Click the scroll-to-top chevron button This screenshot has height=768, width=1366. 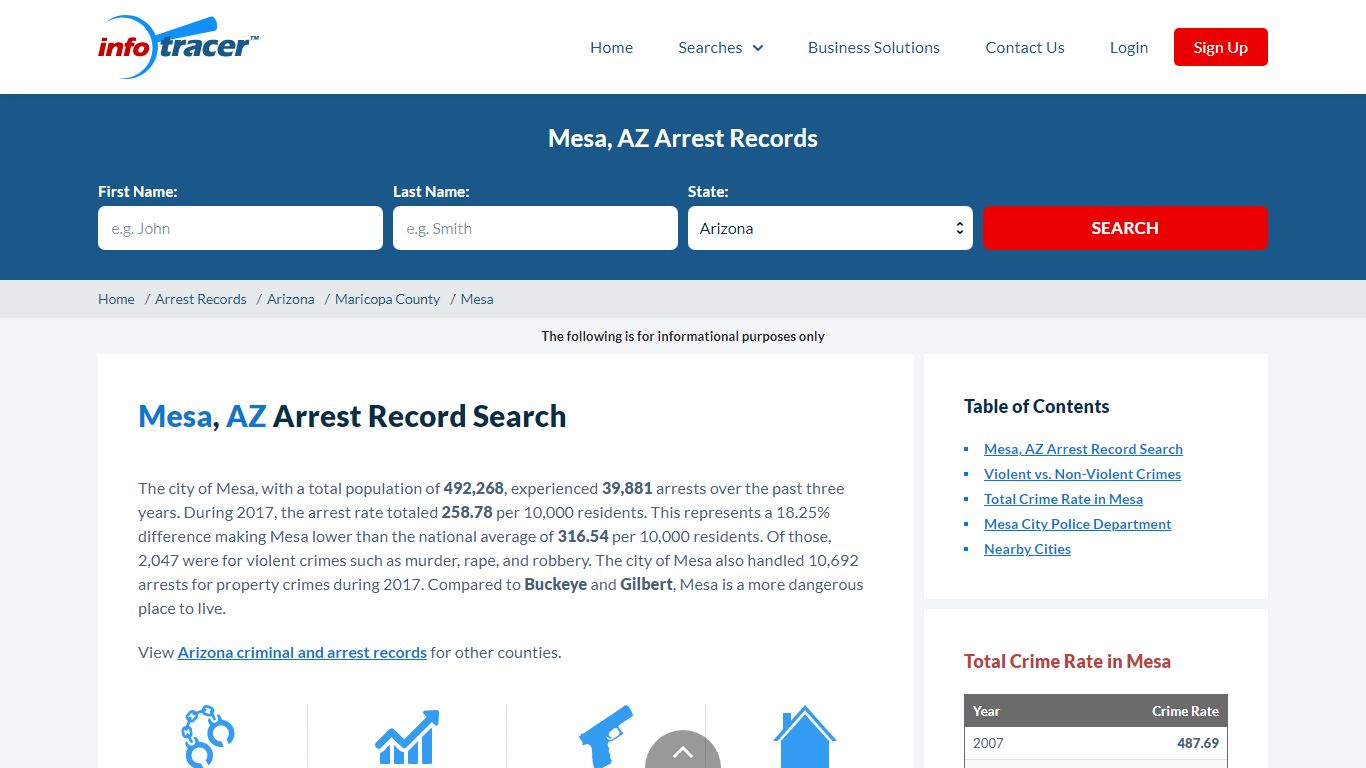coord(683,751)
